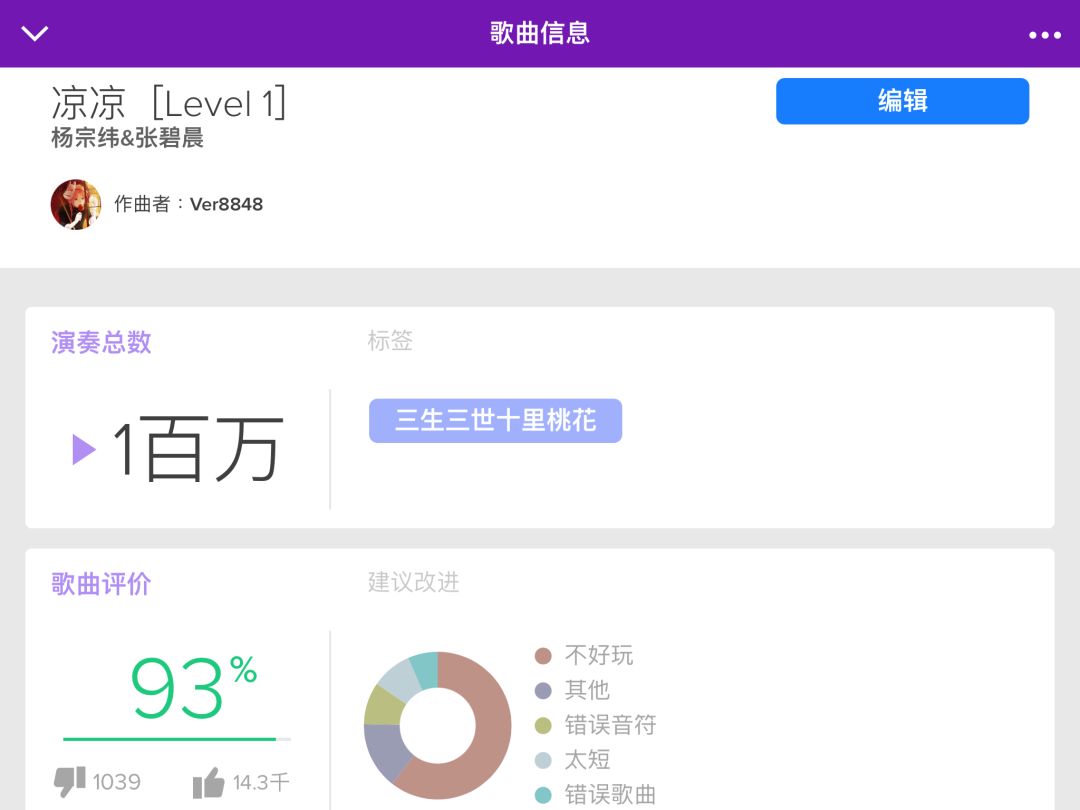Click the 错误歌曲 legend color dot

543,795
